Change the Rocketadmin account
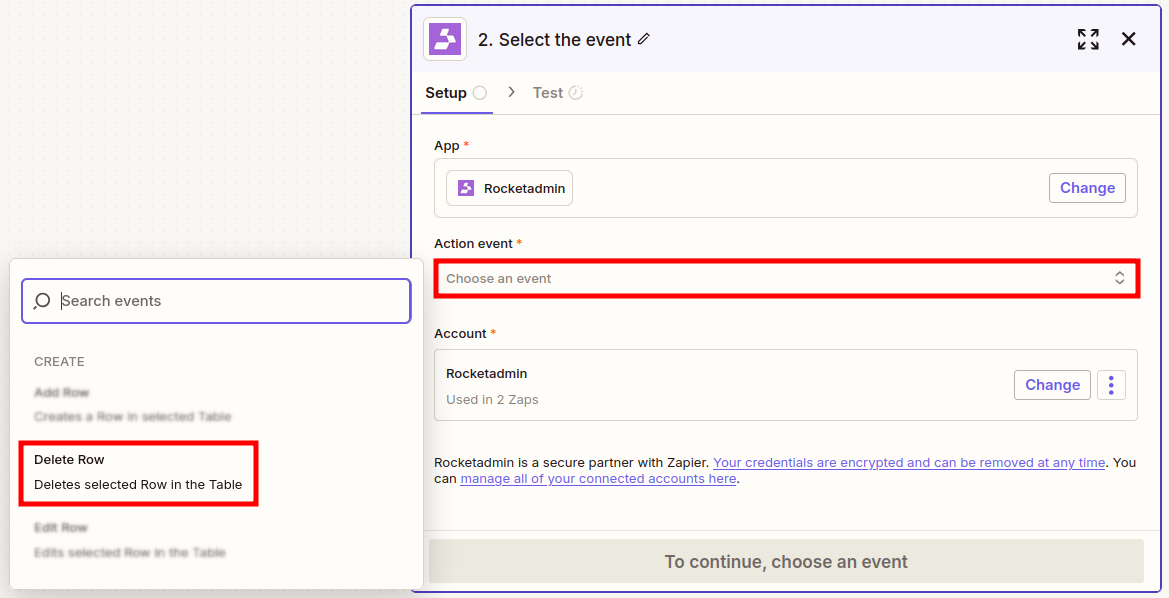Viewport: 1169px width, 598px height. point(1052,385)
